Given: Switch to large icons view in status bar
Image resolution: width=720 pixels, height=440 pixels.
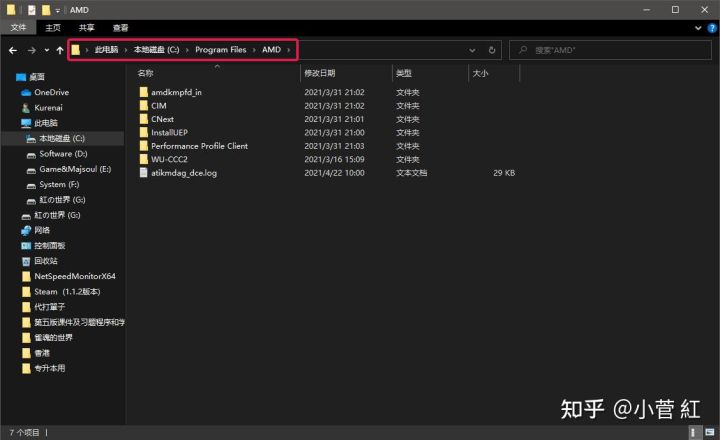Looking at the screenshot, I should click(x=709, y=432).
